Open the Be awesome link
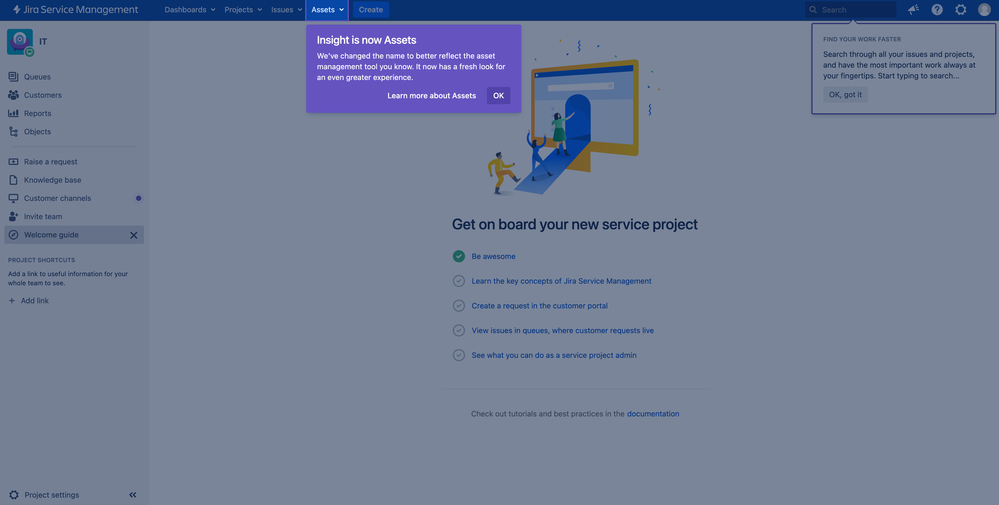 click(493, 256)
